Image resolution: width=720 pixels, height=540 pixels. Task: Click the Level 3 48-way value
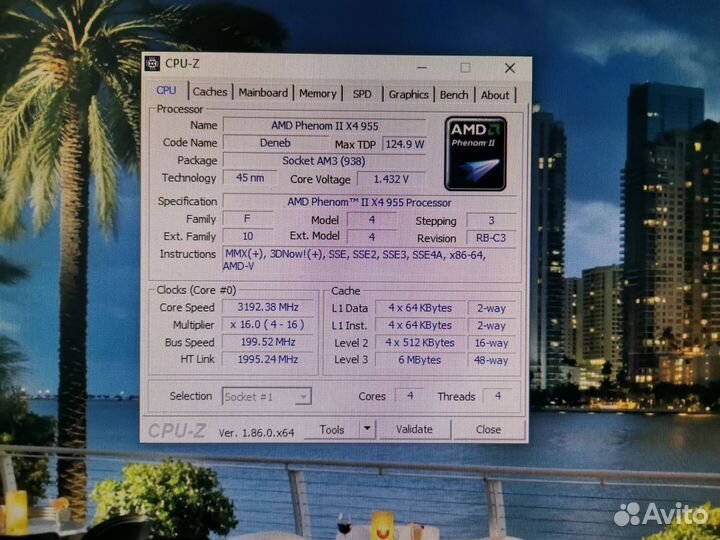[x=491, y=361]
